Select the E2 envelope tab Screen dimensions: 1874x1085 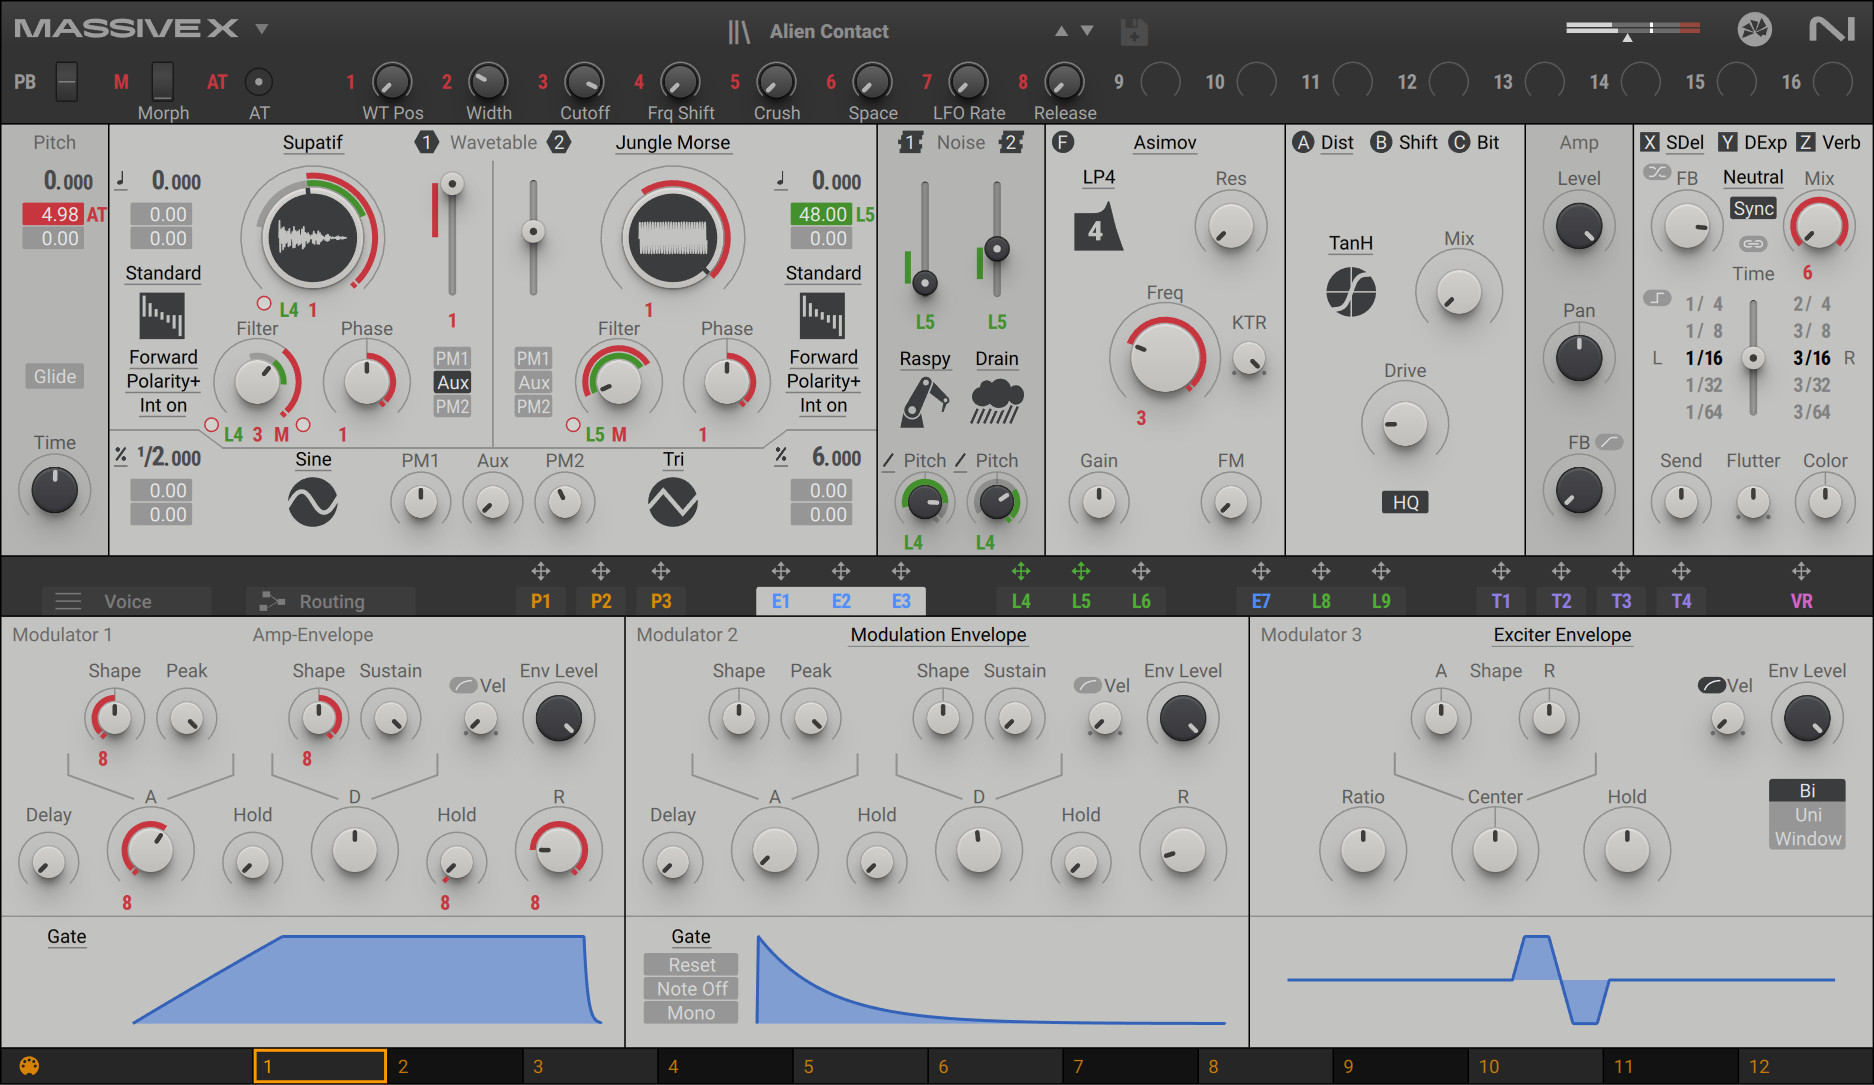coord(841,601)
